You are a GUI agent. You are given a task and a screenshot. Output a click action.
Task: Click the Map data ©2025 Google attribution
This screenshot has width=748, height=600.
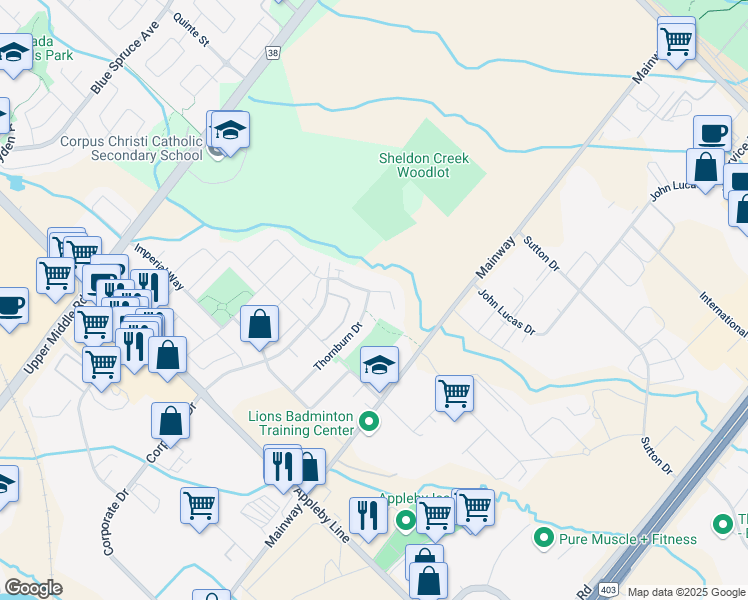pyautogui.click(x=686, y=592)
